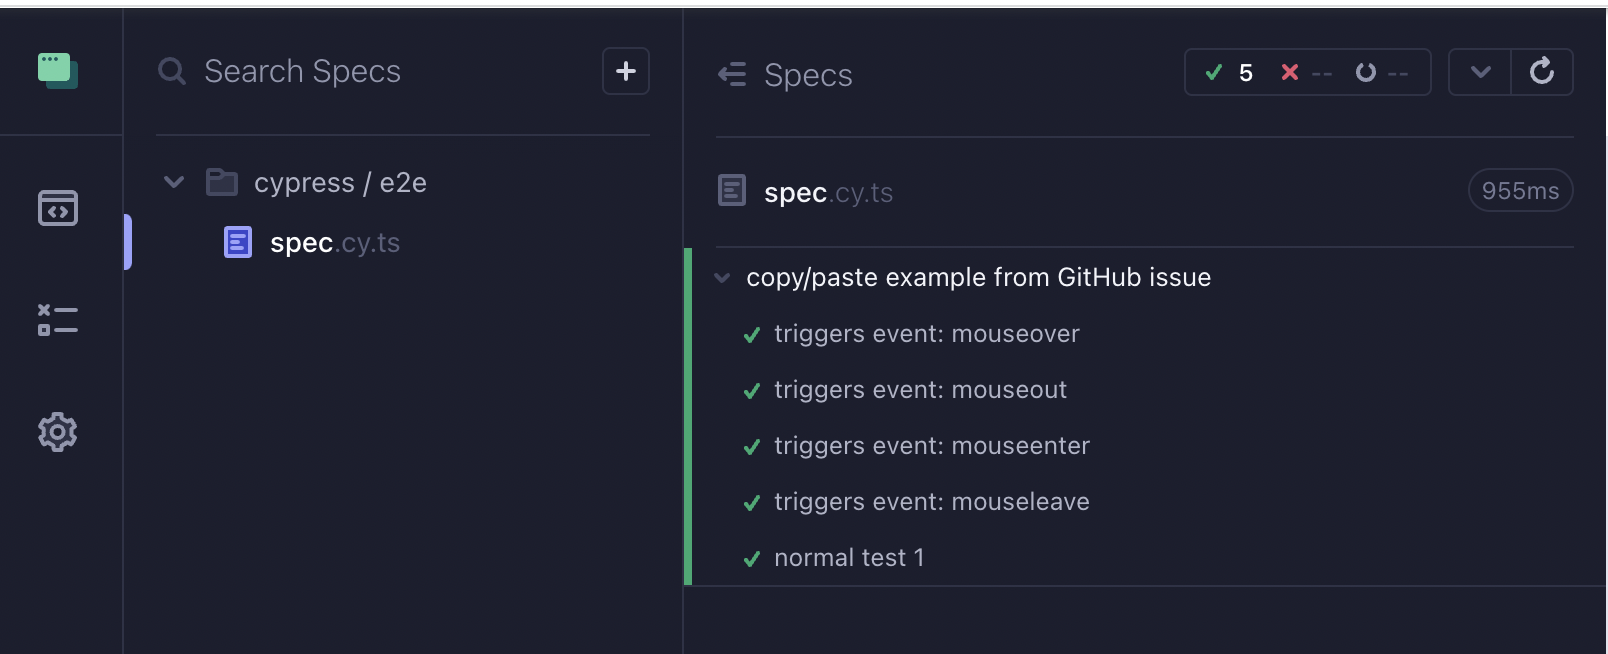Screen dimensions: 1608x654
Task: Create a new spec with the plus button
Action: click(626, 71)
